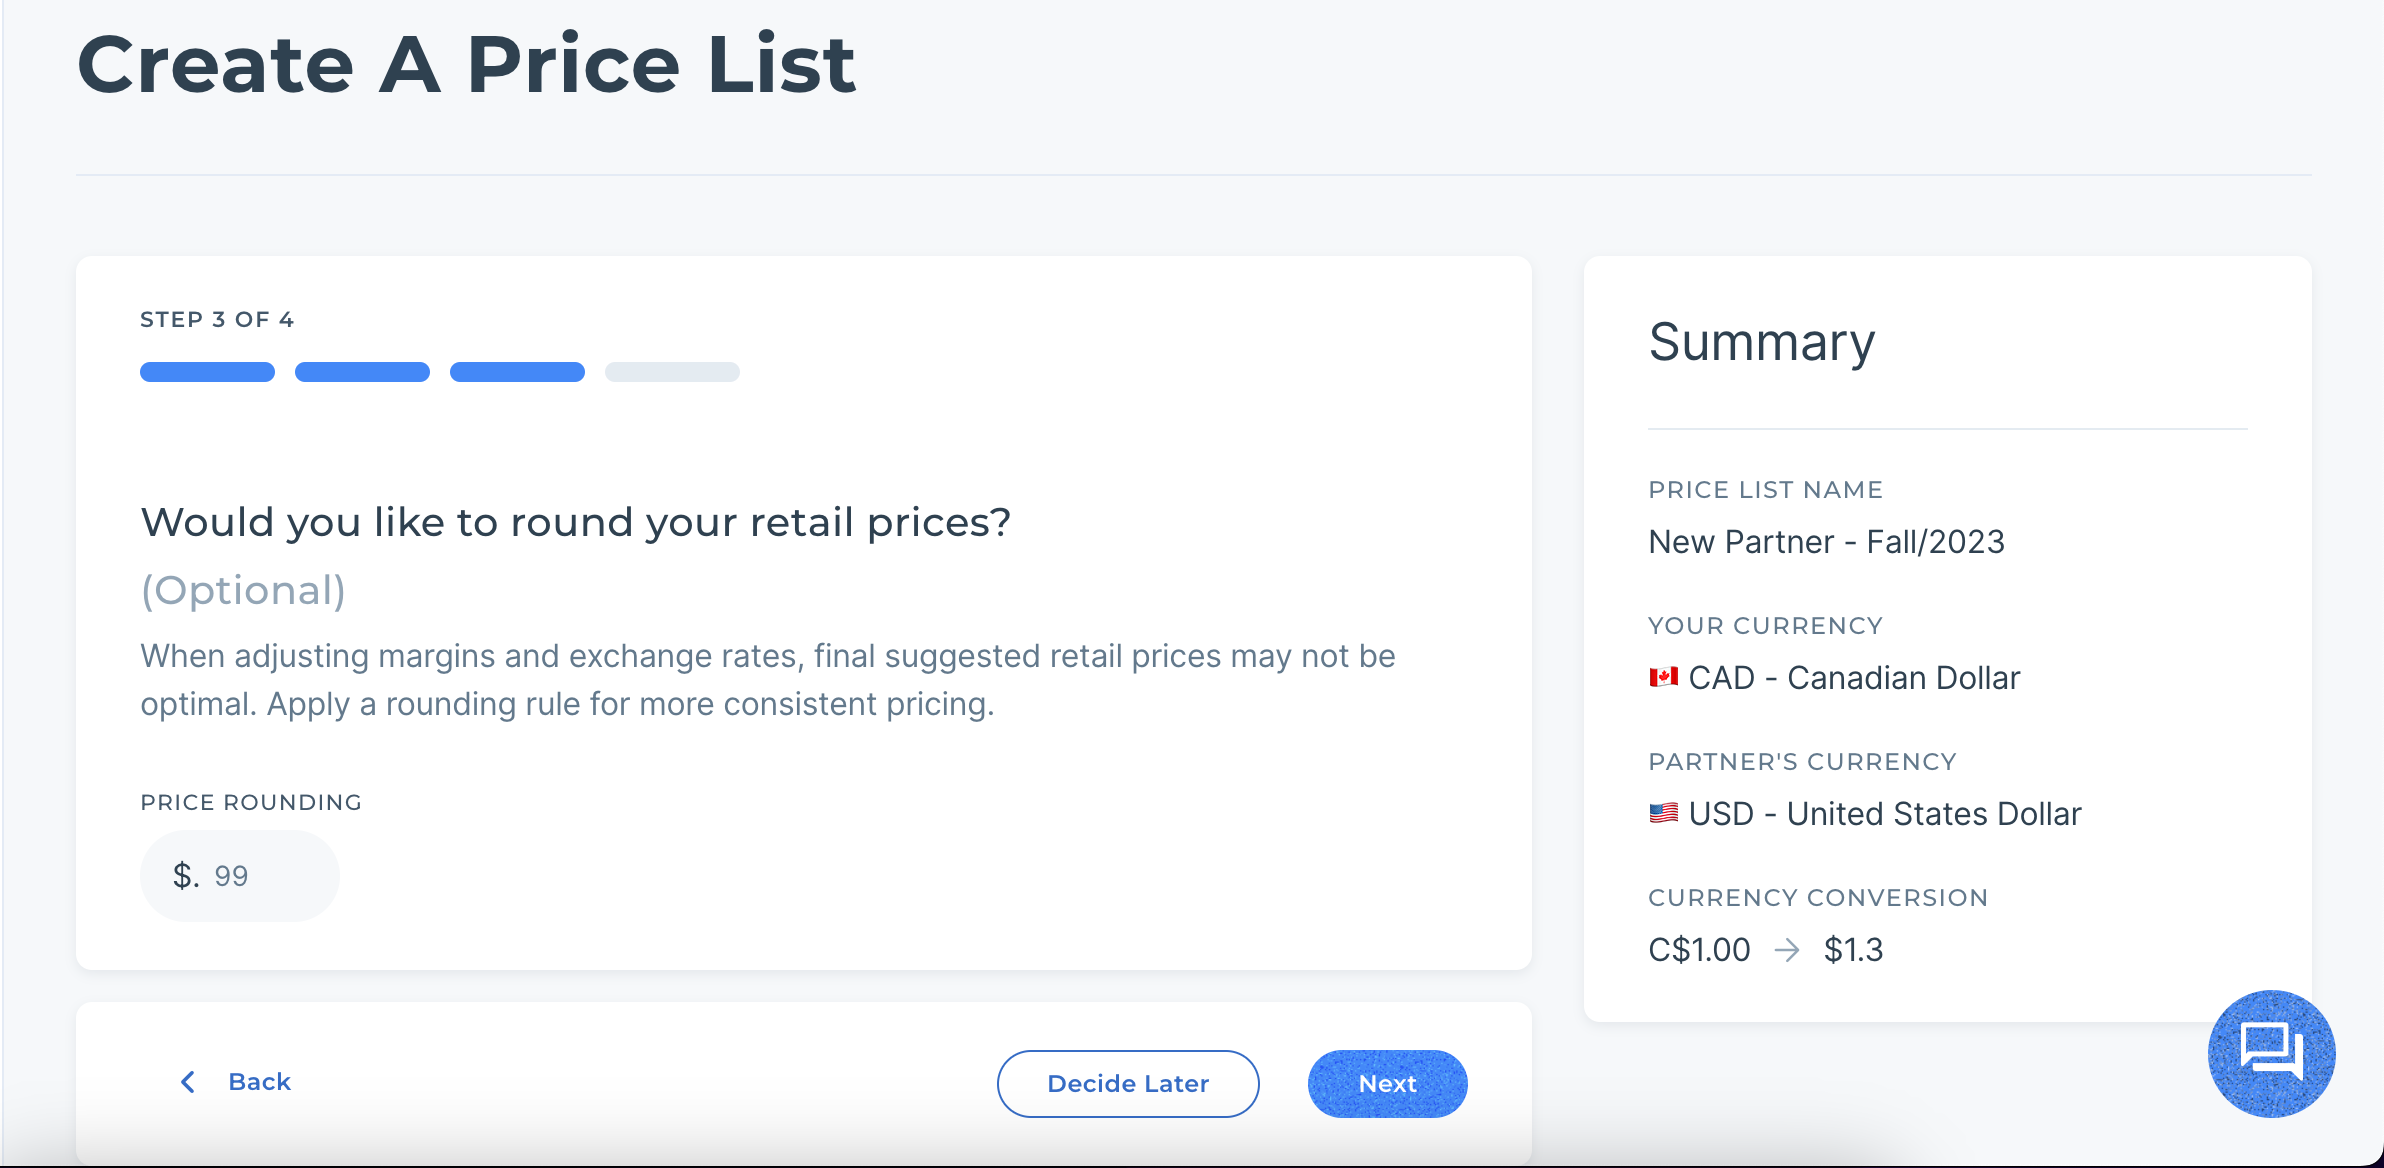Click the $1.3 converted rate value
The height and width of the screenshot is (1168, 2384).
[x=1853, y=950]
